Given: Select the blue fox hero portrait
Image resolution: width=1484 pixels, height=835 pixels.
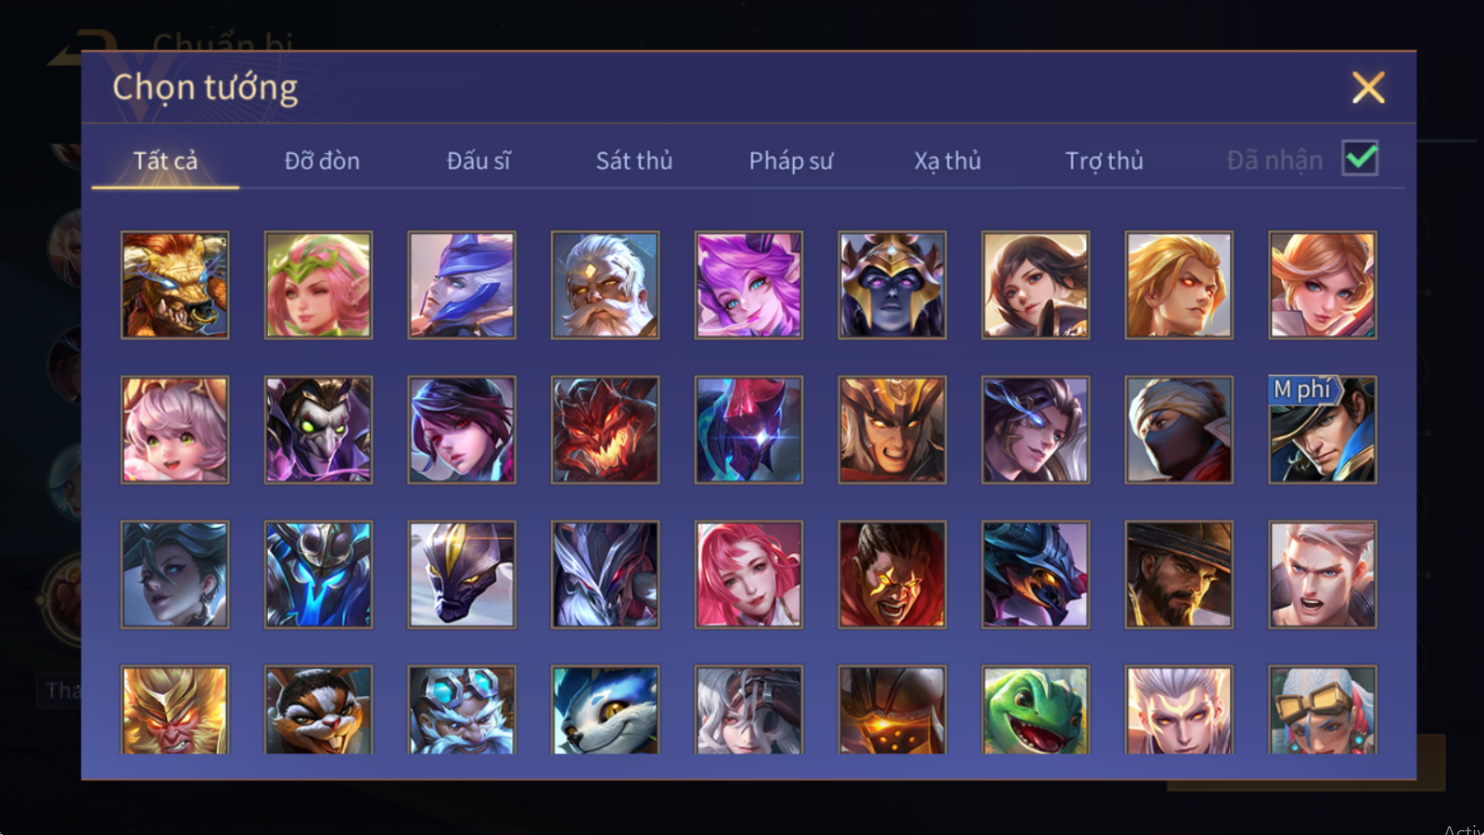Looking at the screenshot, I should point(605,710).
